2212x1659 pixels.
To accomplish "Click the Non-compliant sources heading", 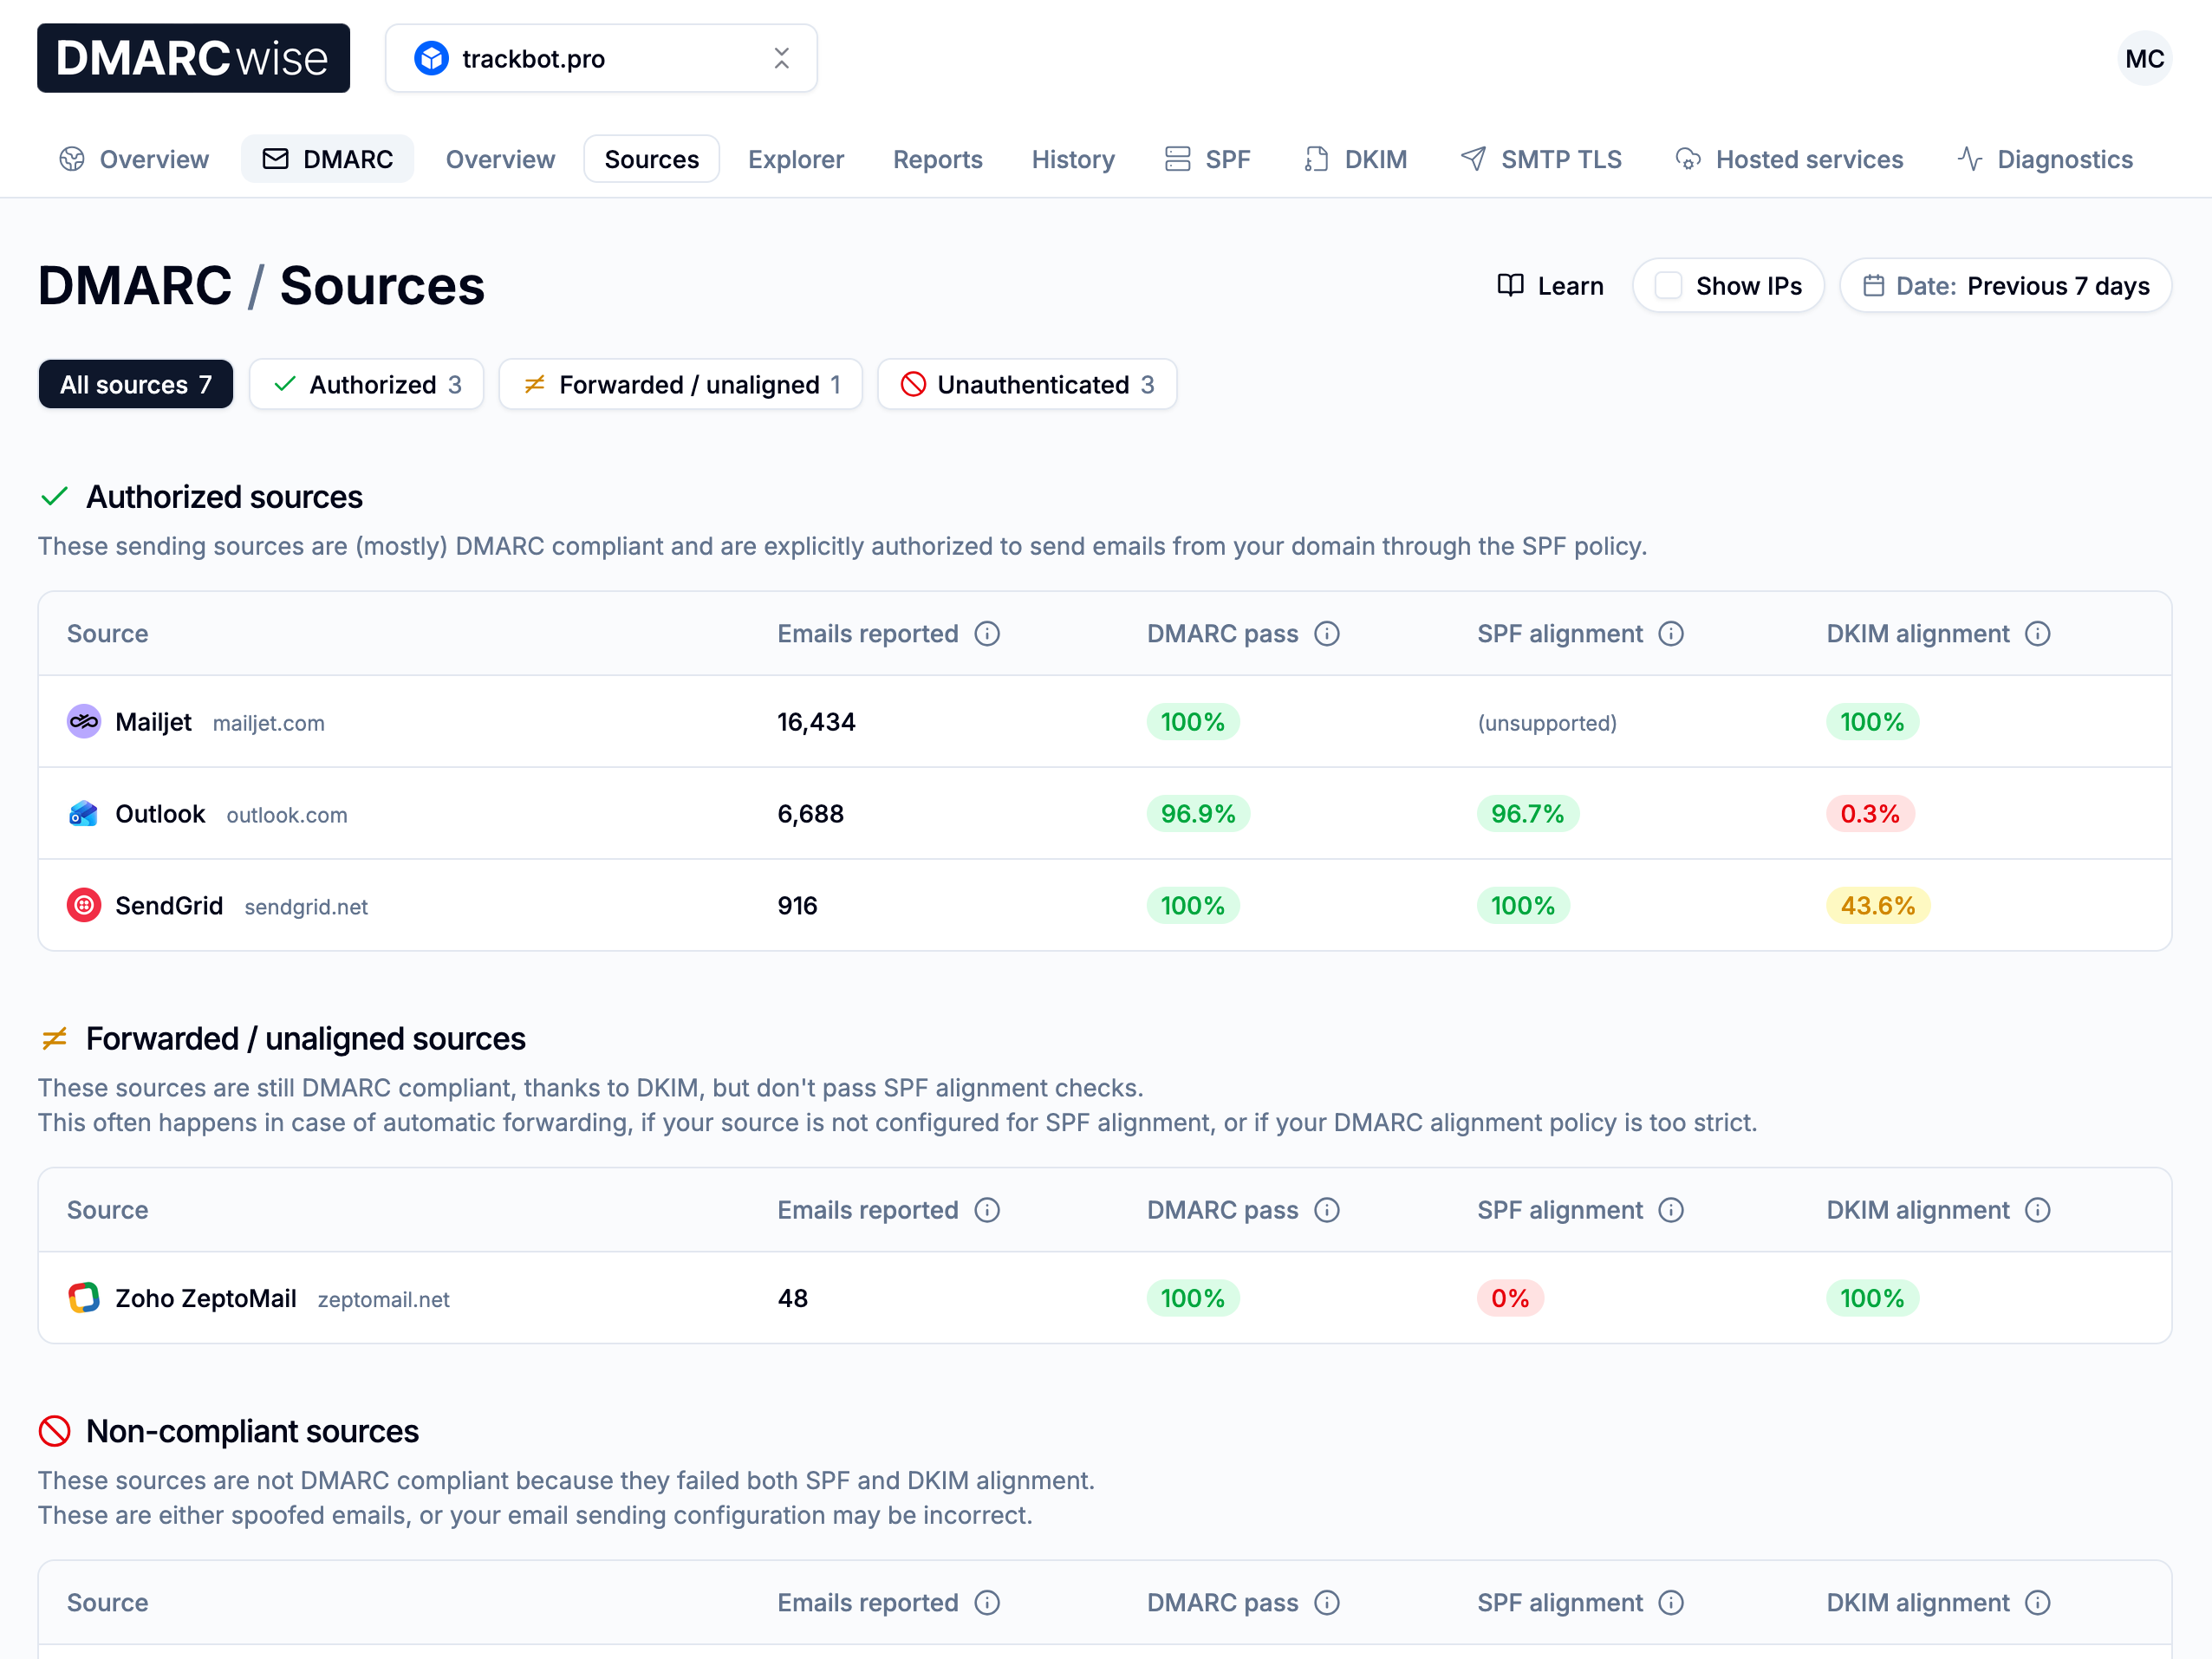I will coord(252,1432).
